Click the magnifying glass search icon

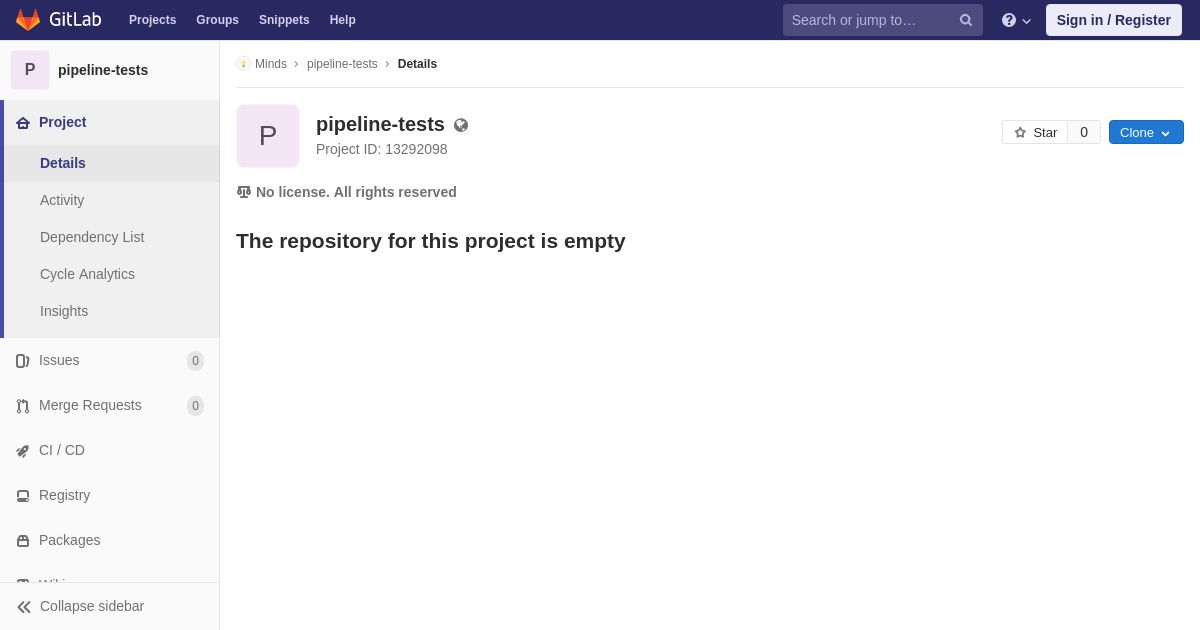tap(966, 20)
